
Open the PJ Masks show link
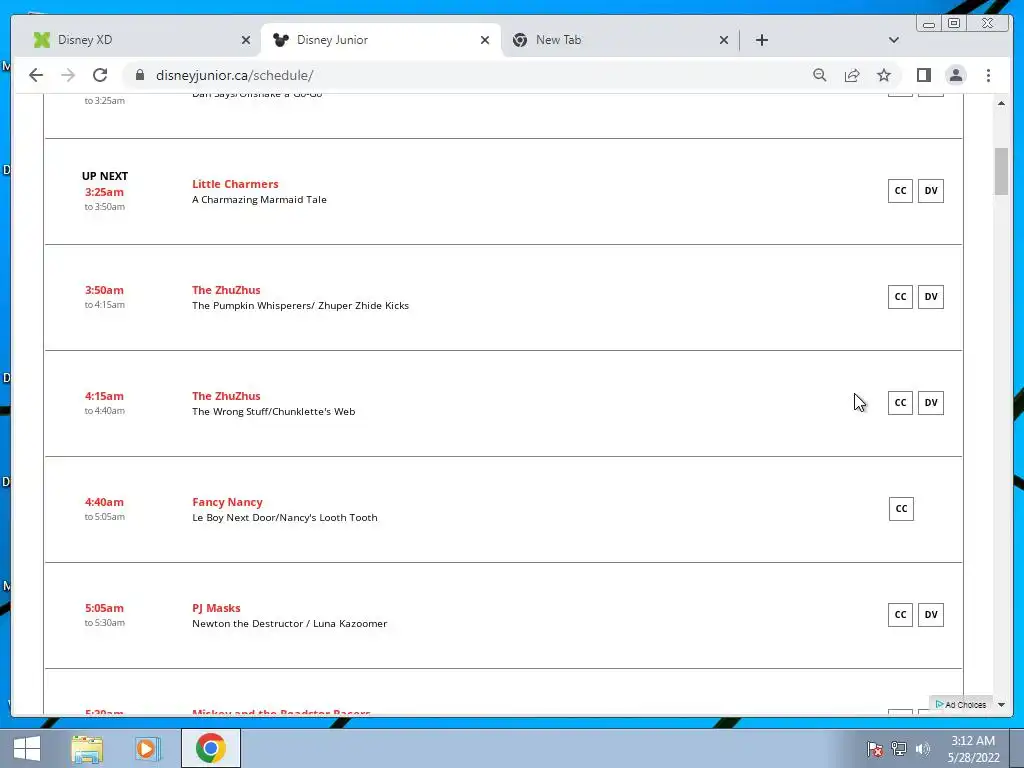tap(216, 608)
